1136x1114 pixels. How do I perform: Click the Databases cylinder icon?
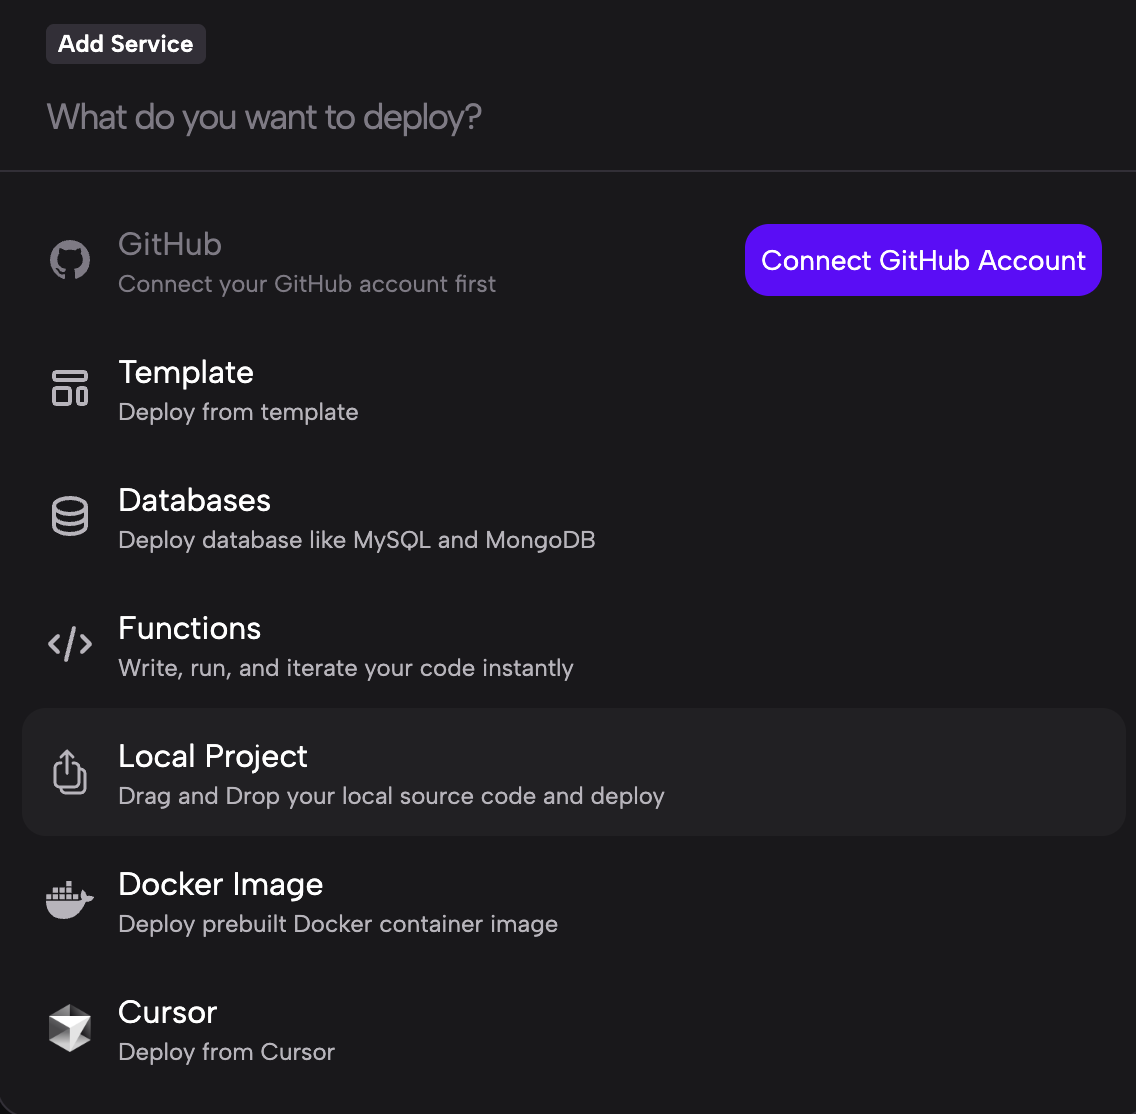(70, 516)
